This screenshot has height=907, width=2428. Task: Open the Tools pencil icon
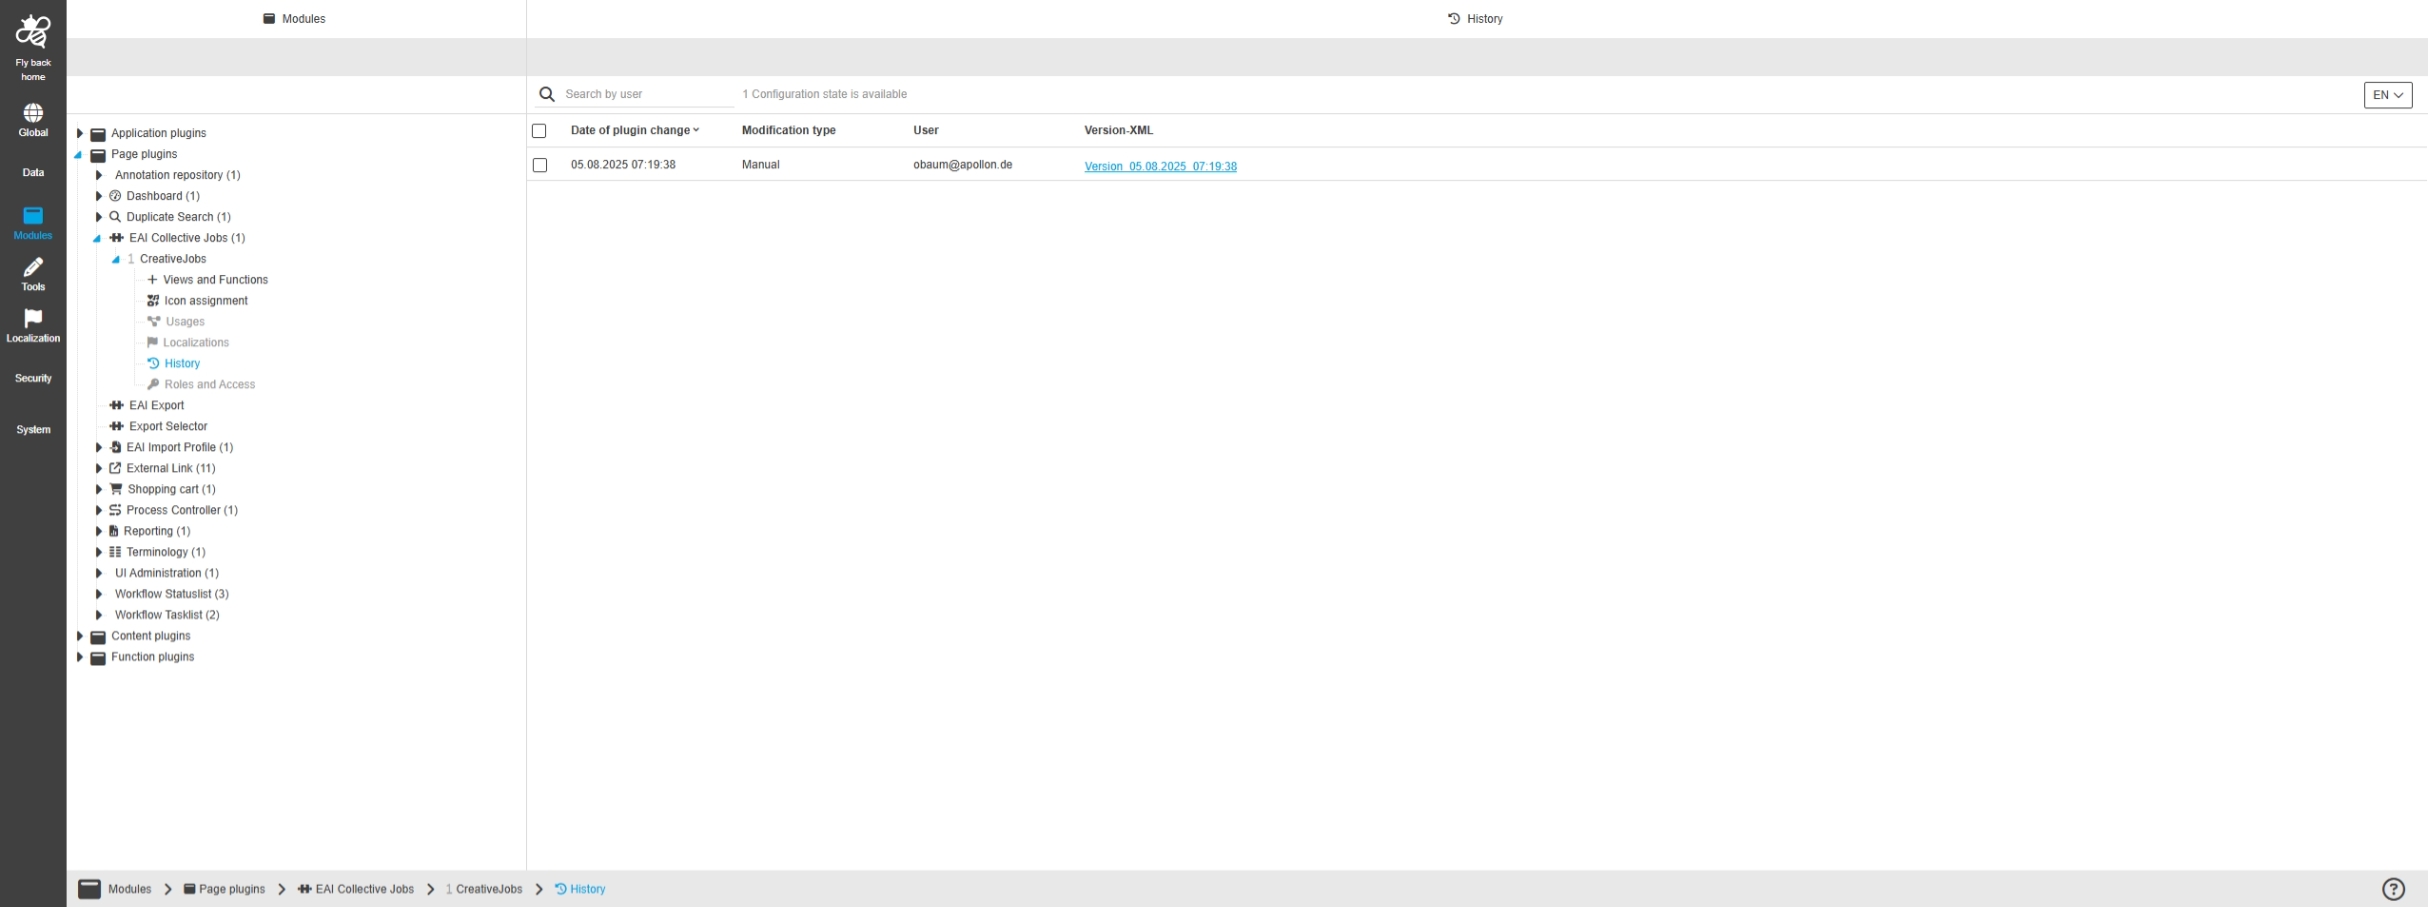[x=33, y=267]
